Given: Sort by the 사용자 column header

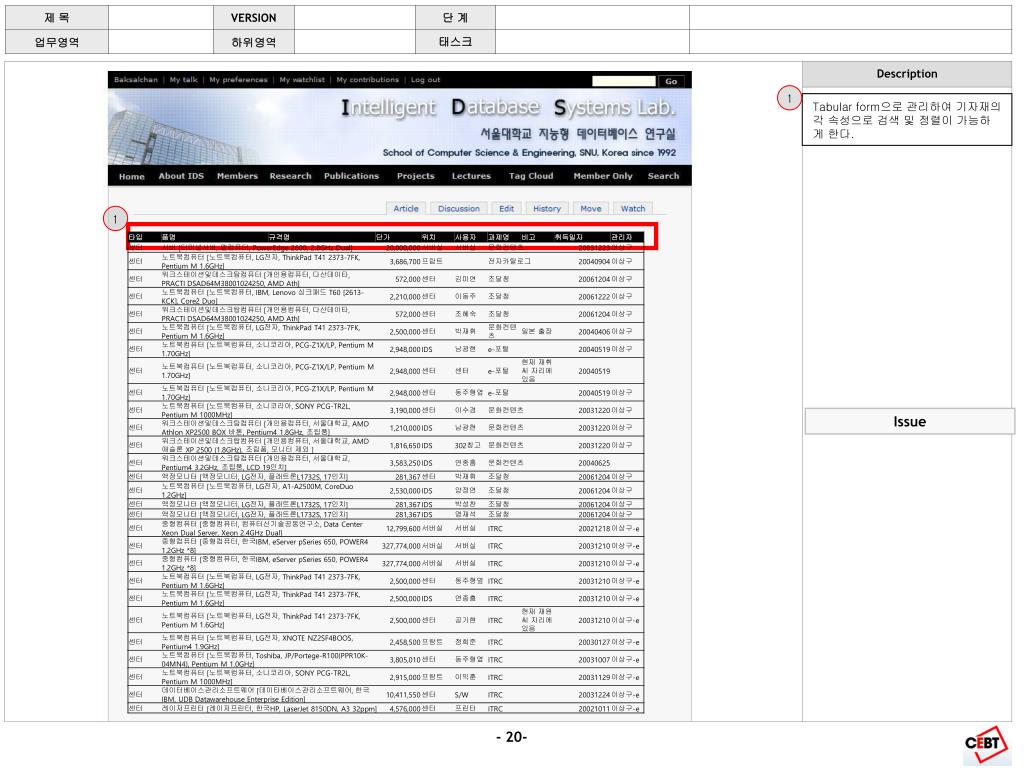Looking at the screenshot, I should click(x=465, y=237).
